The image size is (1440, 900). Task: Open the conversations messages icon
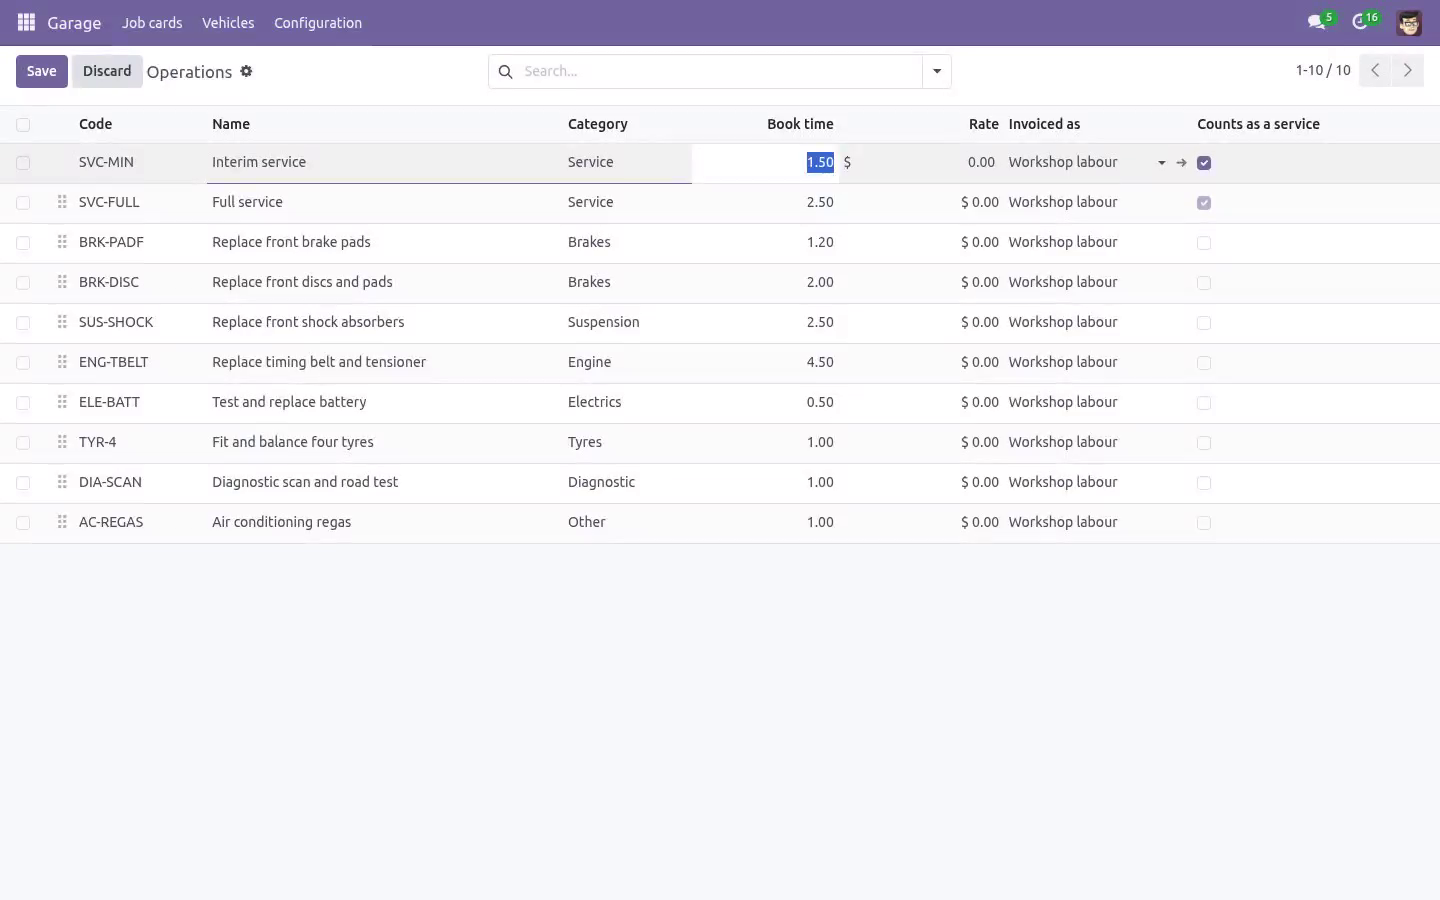(x=1317, y=22)
